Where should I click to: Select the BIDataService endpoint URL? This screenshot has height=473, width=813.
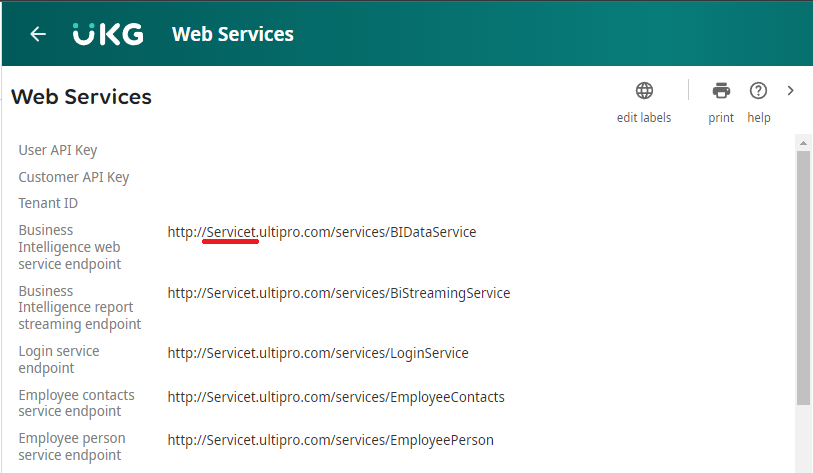point(321,232)
